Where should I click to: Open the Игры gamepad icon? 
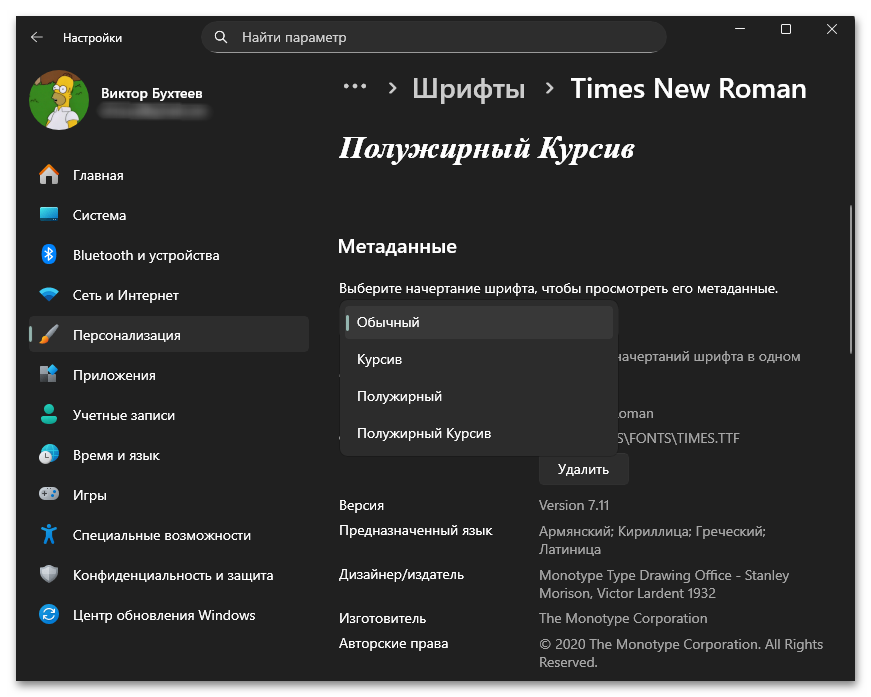tap(47, 494)
